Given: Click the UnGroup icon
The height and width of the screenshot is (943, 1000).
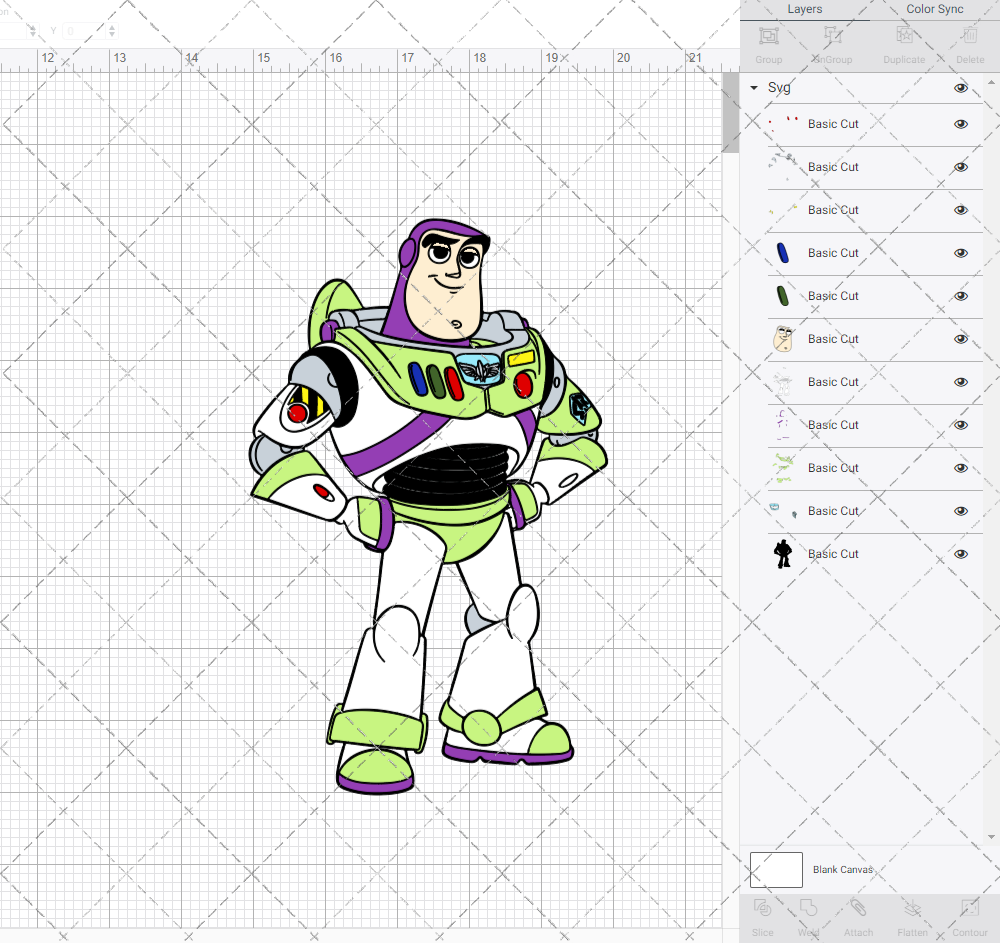Looking at the screenshot, I should tap(832, 36).
